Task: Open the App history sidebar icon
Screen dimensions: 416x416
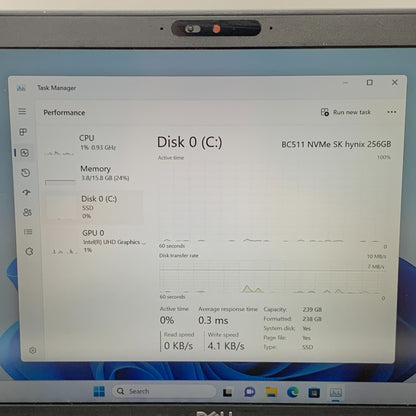Action: click(x=26, y=173)
